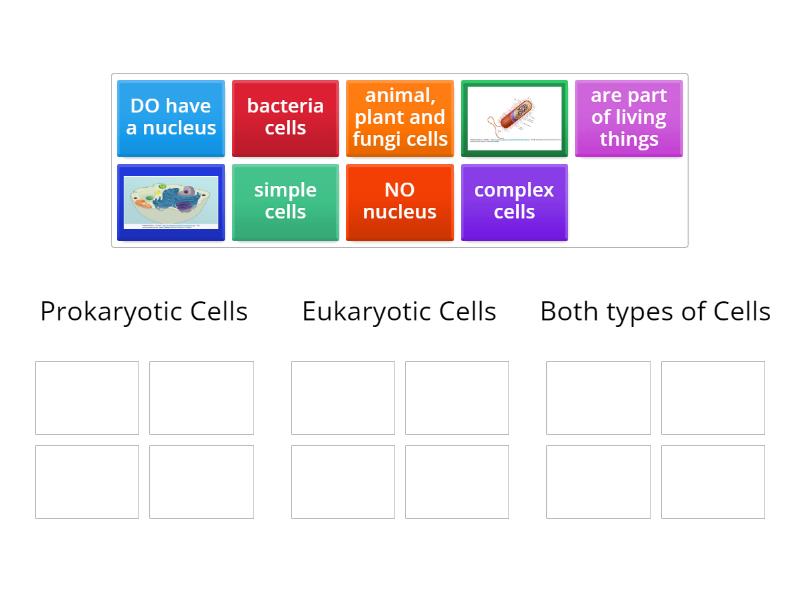This screenshot has height=600, width=800.
Task: Click the 'Both types of Cells' heading
Action: coord(655,311)
